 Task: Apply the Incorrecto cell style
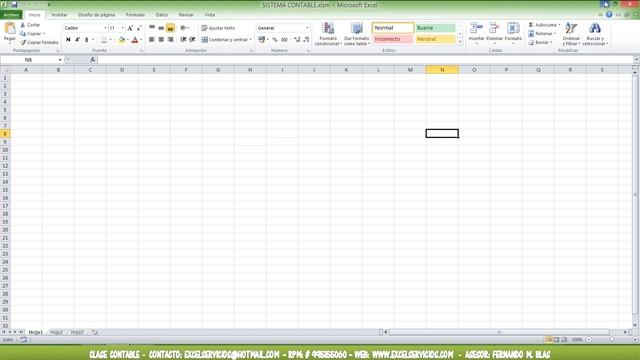393,39
